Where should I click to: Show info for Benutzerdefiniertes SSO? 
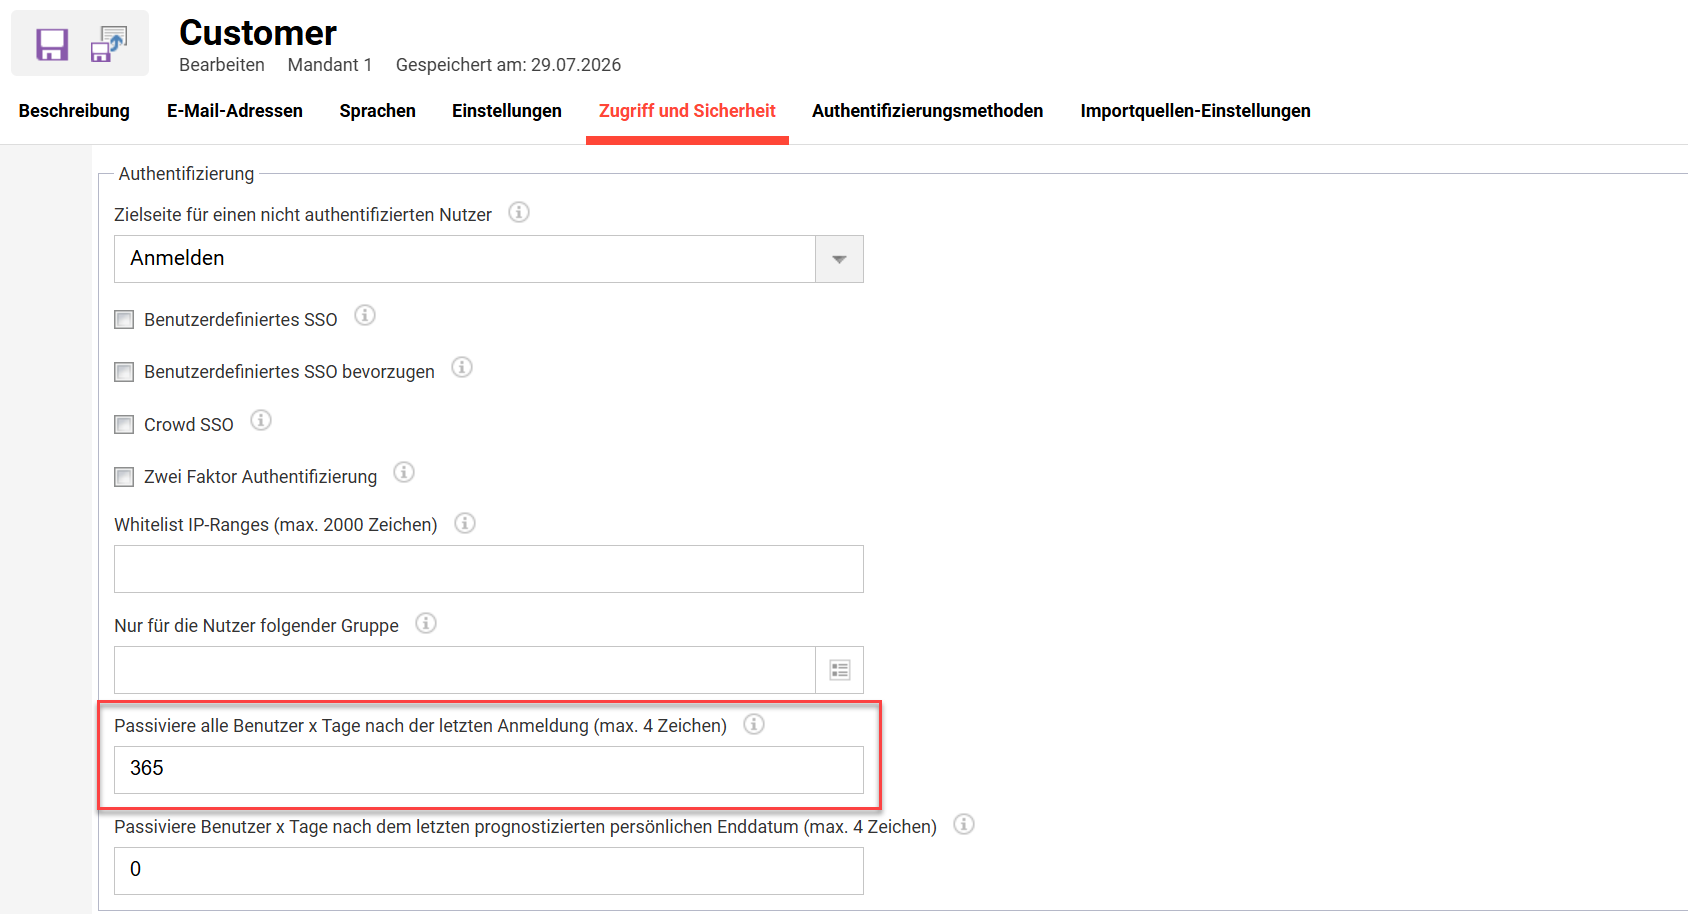click(x=365, y=316)
